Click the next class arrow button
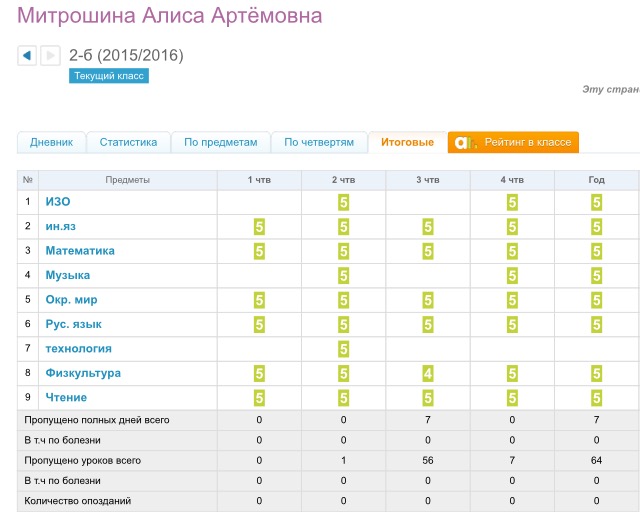This screenshot has width=640, height=515. coord(50,56)
